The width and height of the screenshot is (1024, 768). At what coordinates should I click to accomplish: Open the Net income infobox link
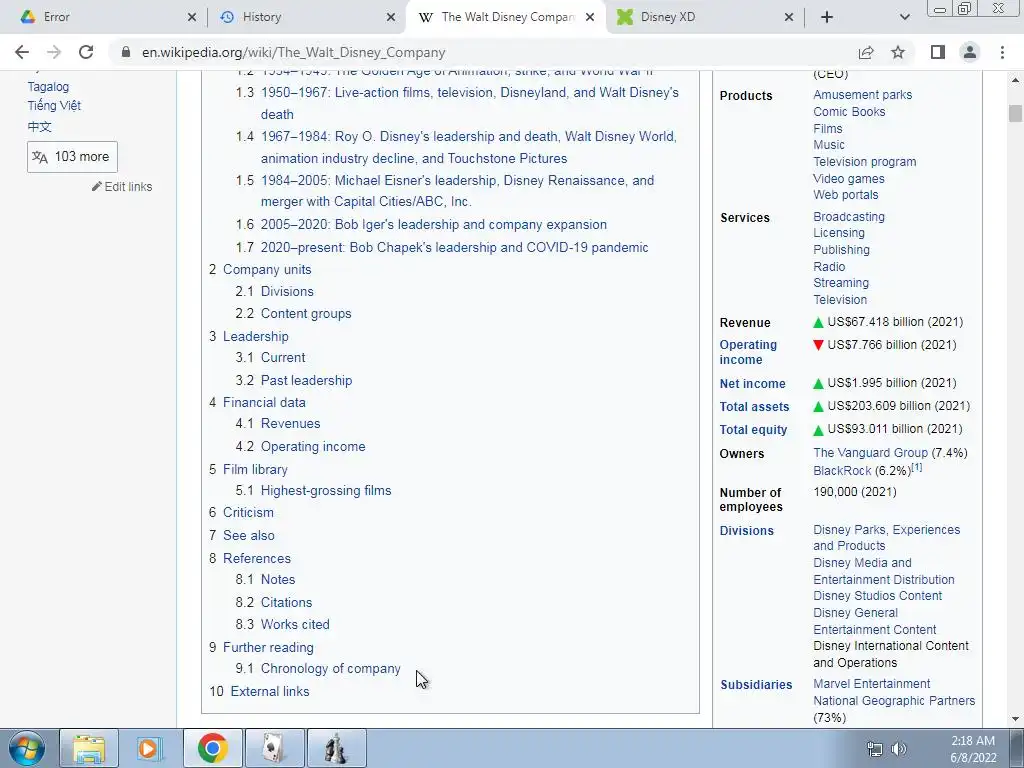(x=752, y=384)
